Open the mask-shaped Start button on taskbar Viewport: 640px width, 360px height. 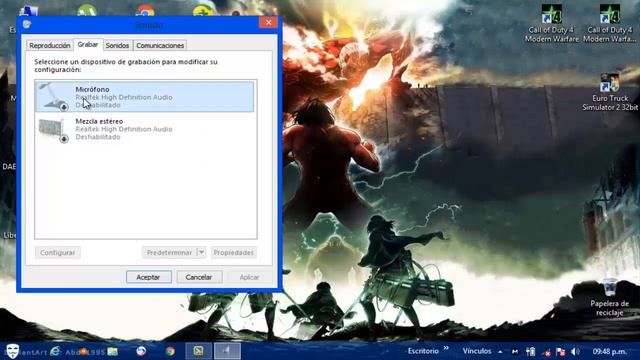pyautogui.click(x=13, y=351)
